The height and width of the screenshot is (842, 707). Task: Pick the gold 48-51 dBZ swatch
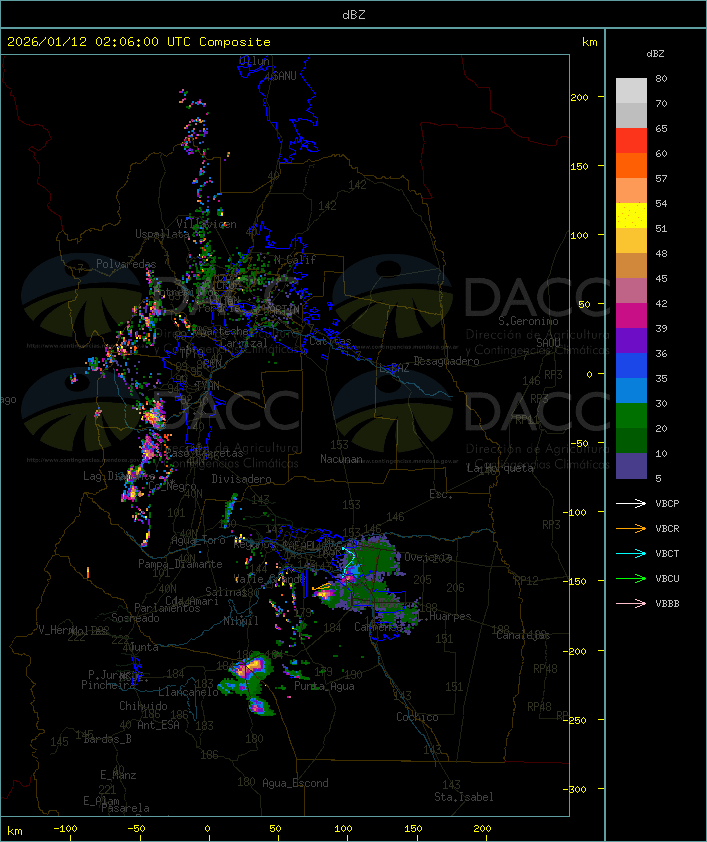(x=631, y=241)
